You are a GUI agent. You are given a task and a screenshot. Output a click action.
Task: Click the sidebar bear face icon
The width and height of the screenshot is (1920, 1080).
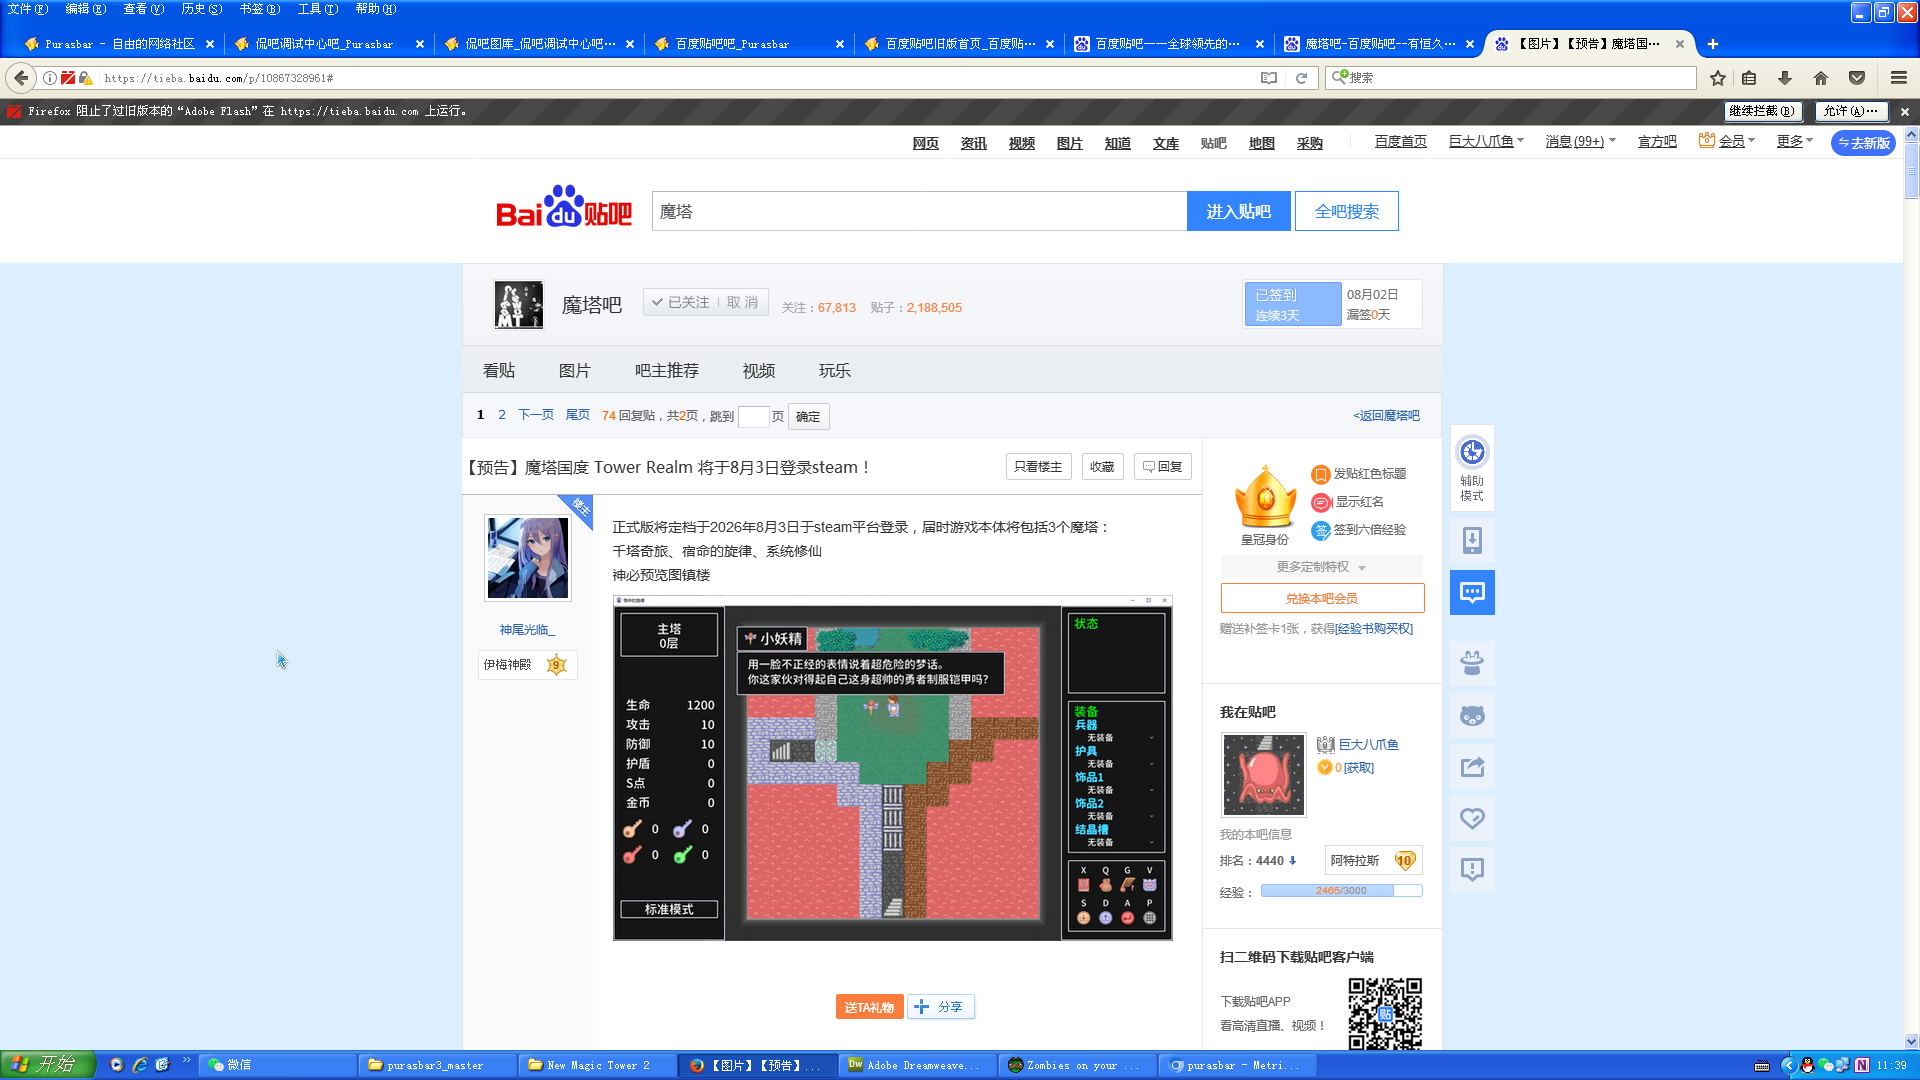click(1472, 716)
